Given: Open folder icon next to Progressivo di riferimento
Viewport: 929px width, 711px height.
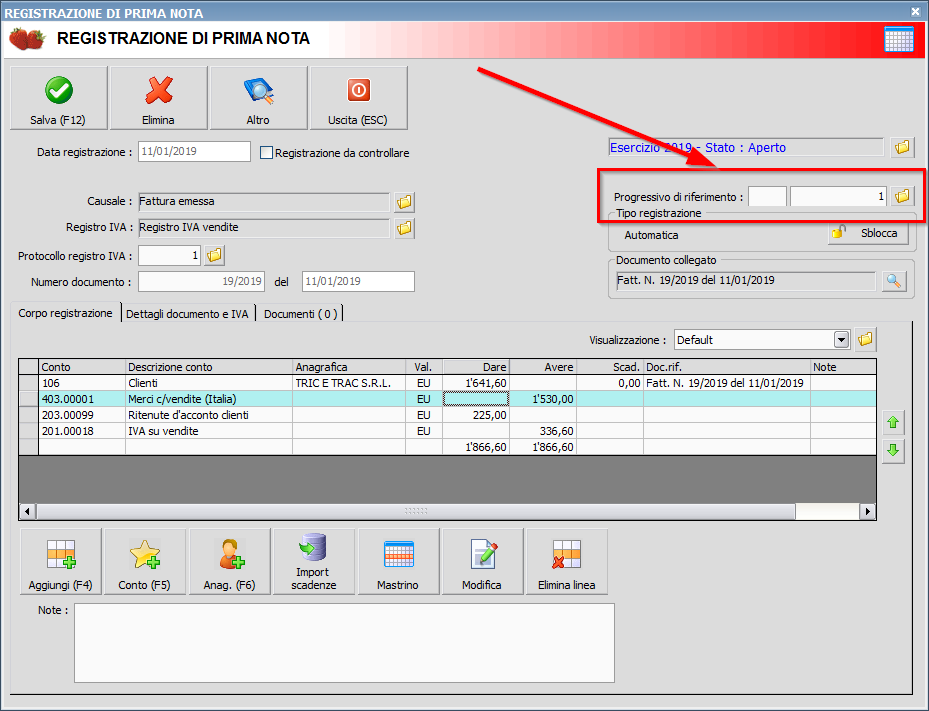Looking at the screenshot, I should pyautogui.click(x=902, y=196).
